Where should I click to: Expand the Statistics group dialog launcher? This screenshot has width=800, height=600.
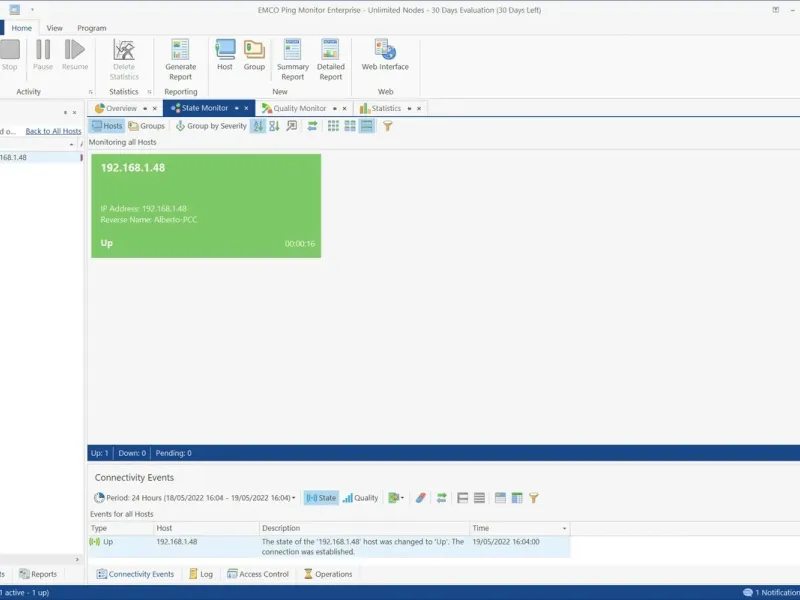[149, 92]
